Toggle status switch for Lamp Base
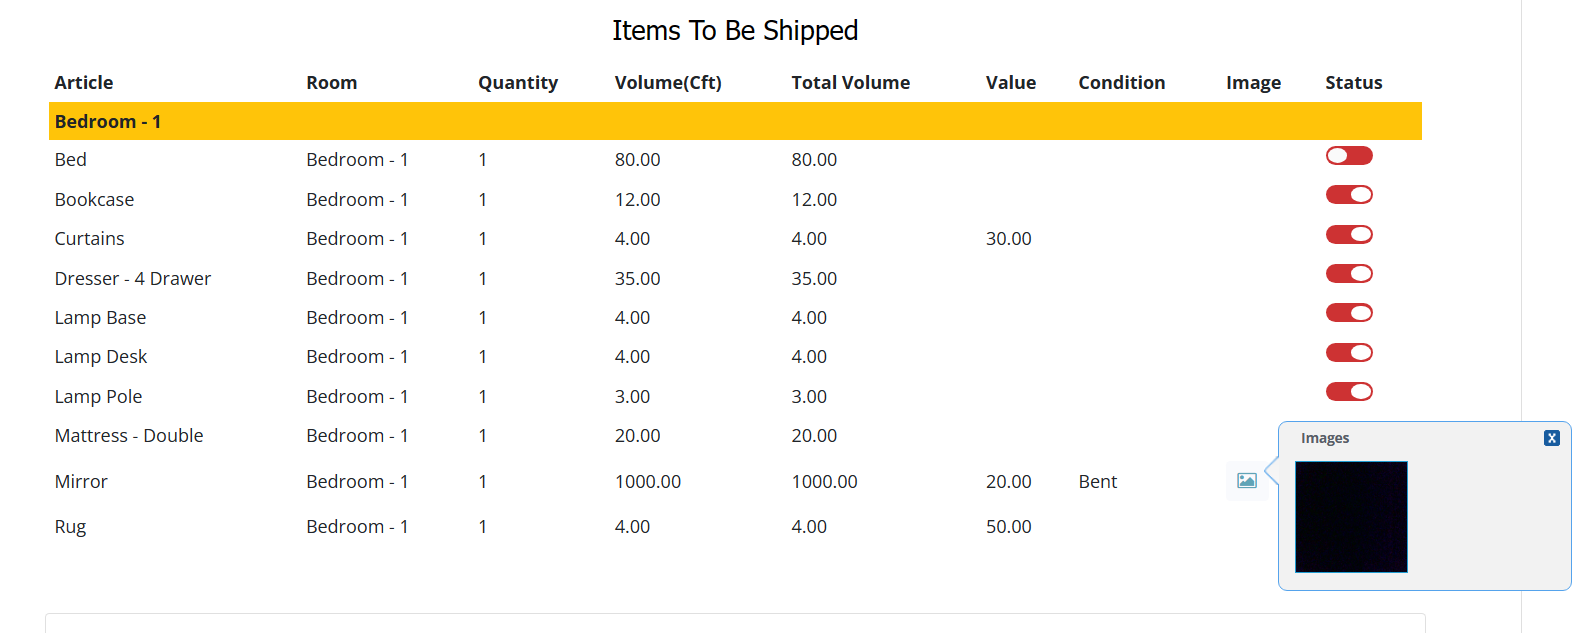1595x633 pixels. [1349, 313]
